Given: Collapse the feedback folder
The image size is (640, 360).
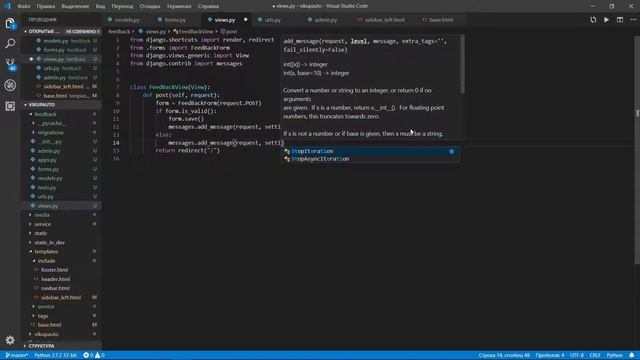Looking at the screenshot, I should point(45,114).
